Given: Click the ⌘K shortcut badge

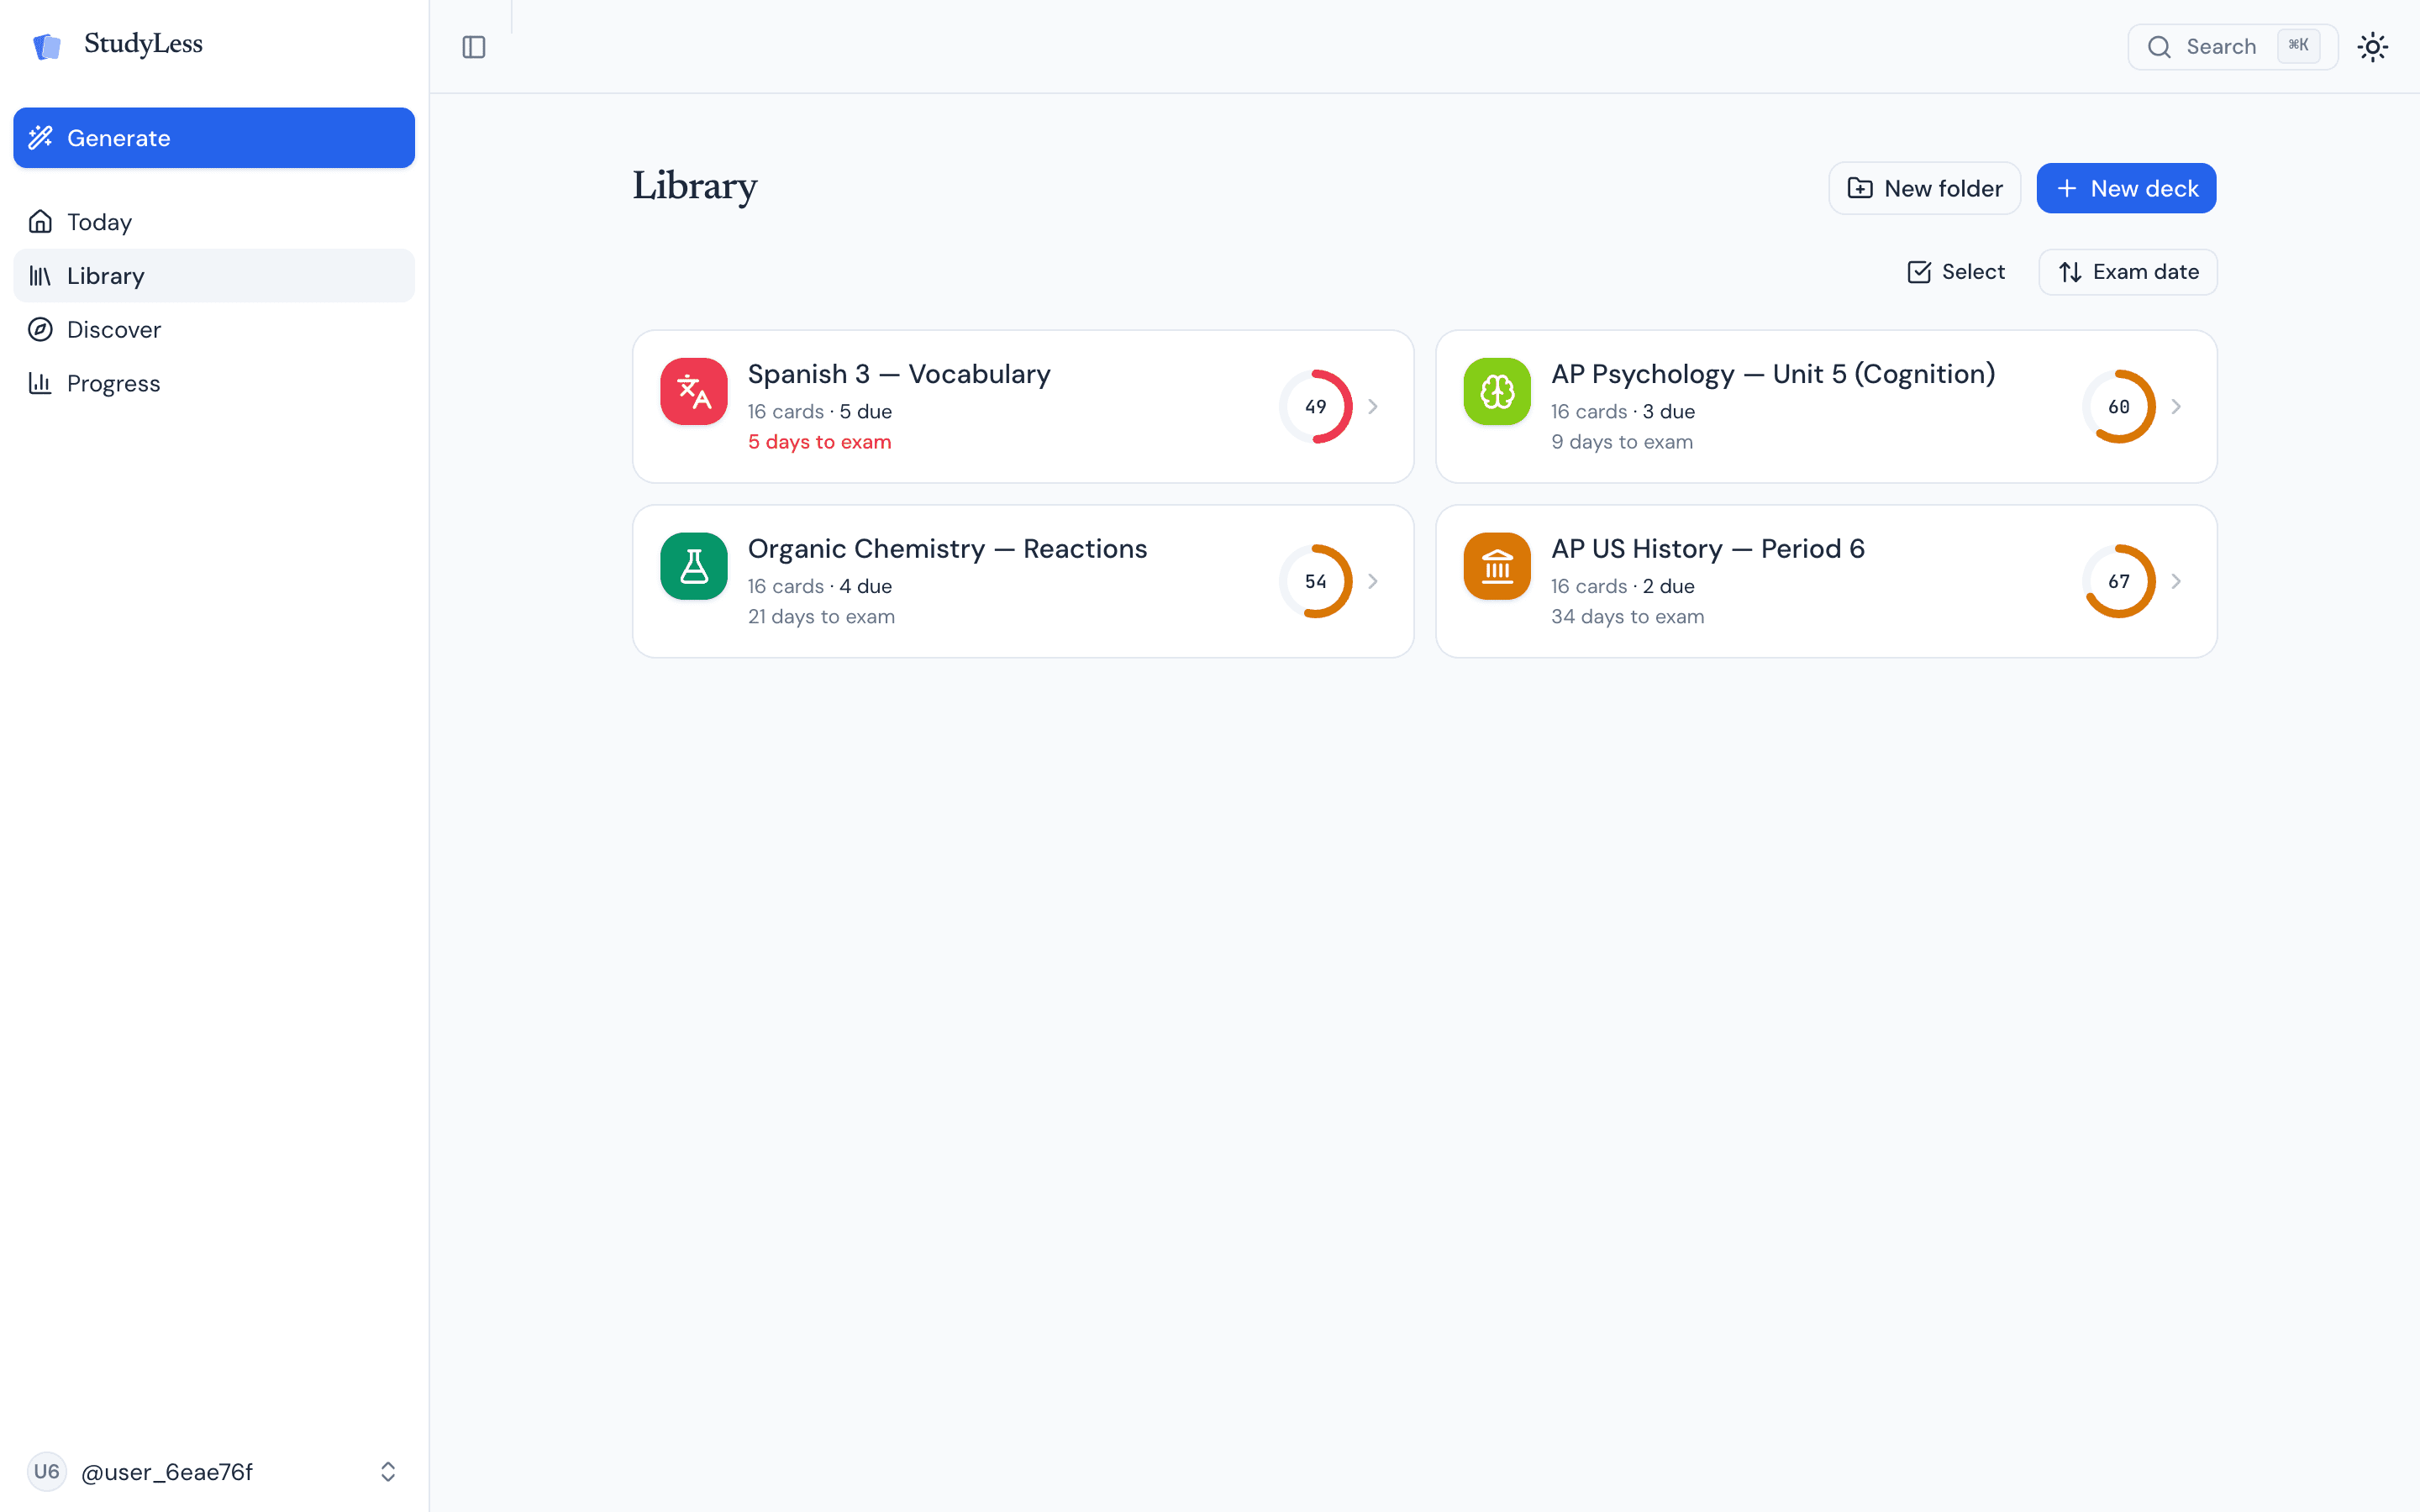Looking at the screenshot, I should click(2298, 46).
